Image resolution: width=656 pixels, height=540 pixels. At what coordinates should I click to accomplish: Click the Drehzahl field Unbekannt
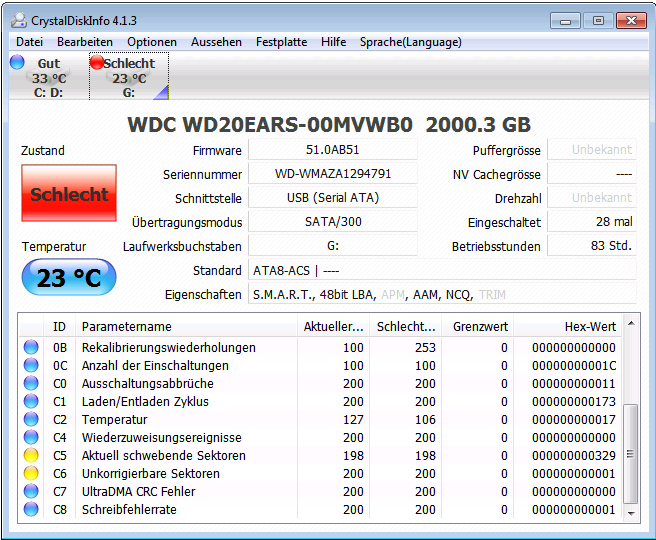[x=592, y=197]
